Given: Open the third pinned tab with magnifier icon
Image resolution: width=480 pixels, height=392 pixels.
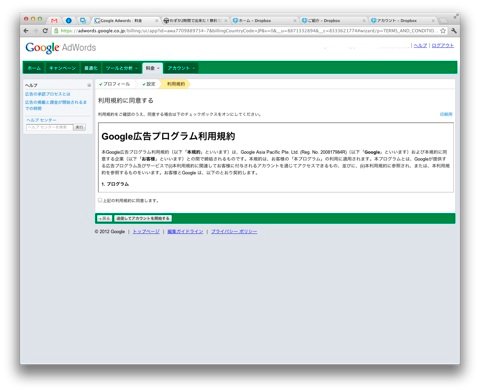Looking at the screenshot, I should [x=83, y=21].
